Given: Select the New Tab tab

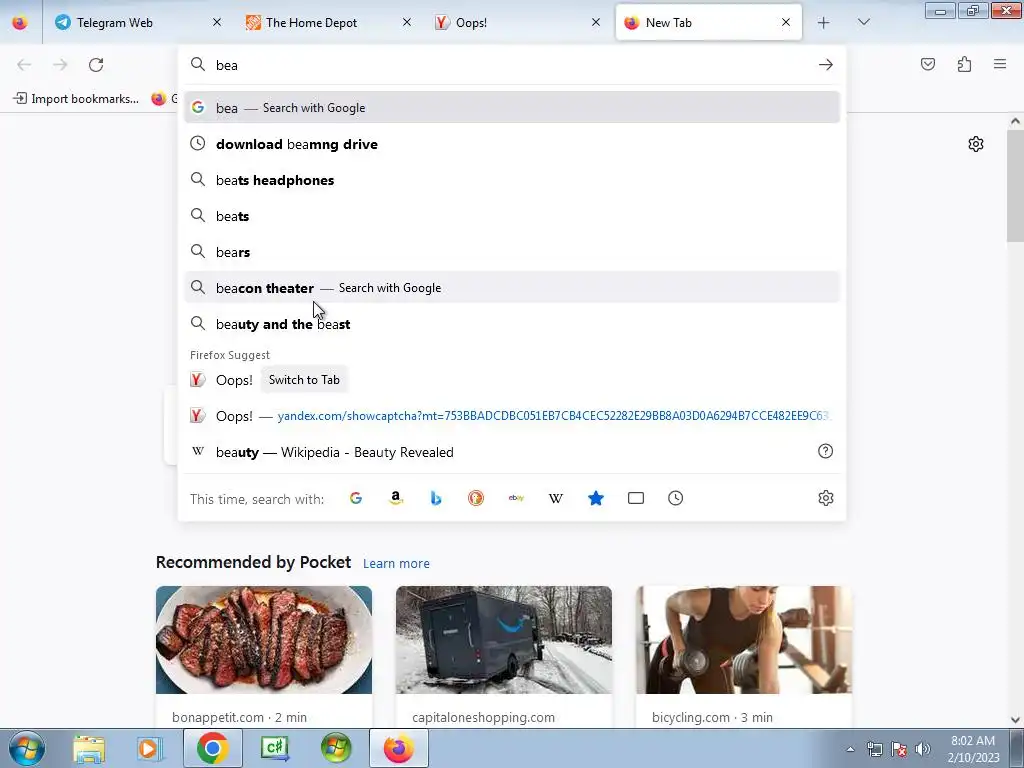Looking at the screenshot, I should tap(708, 23).
